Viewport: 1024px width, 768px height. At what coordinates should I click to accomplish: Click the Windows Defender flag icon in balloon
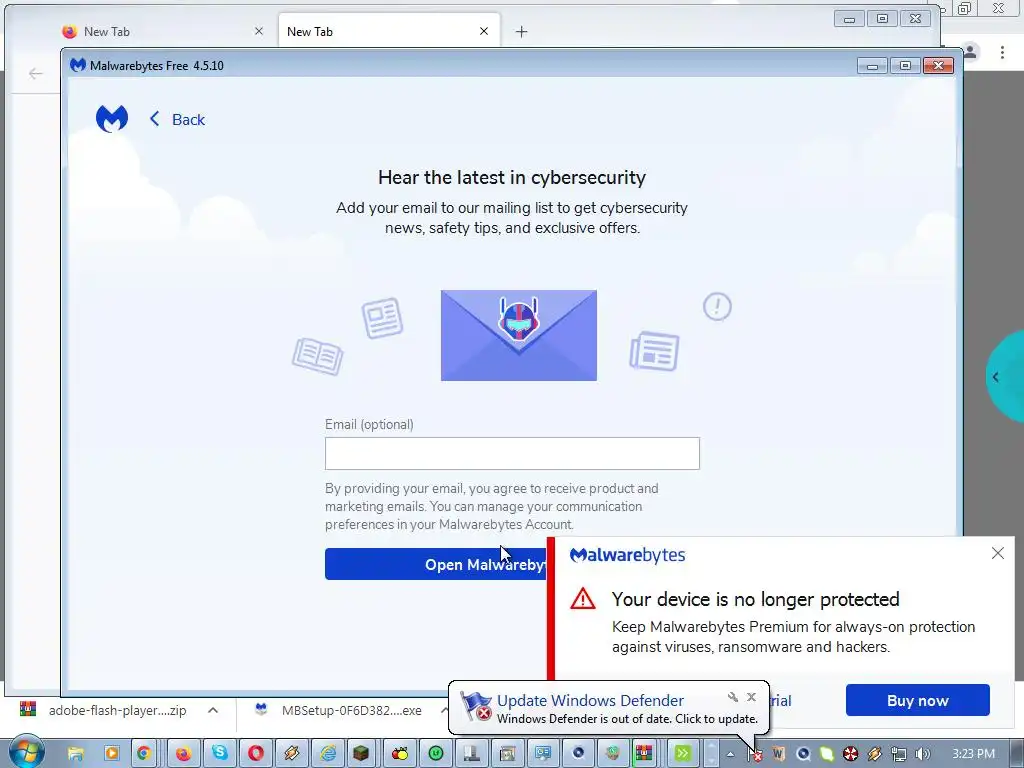tap(476, 706)
